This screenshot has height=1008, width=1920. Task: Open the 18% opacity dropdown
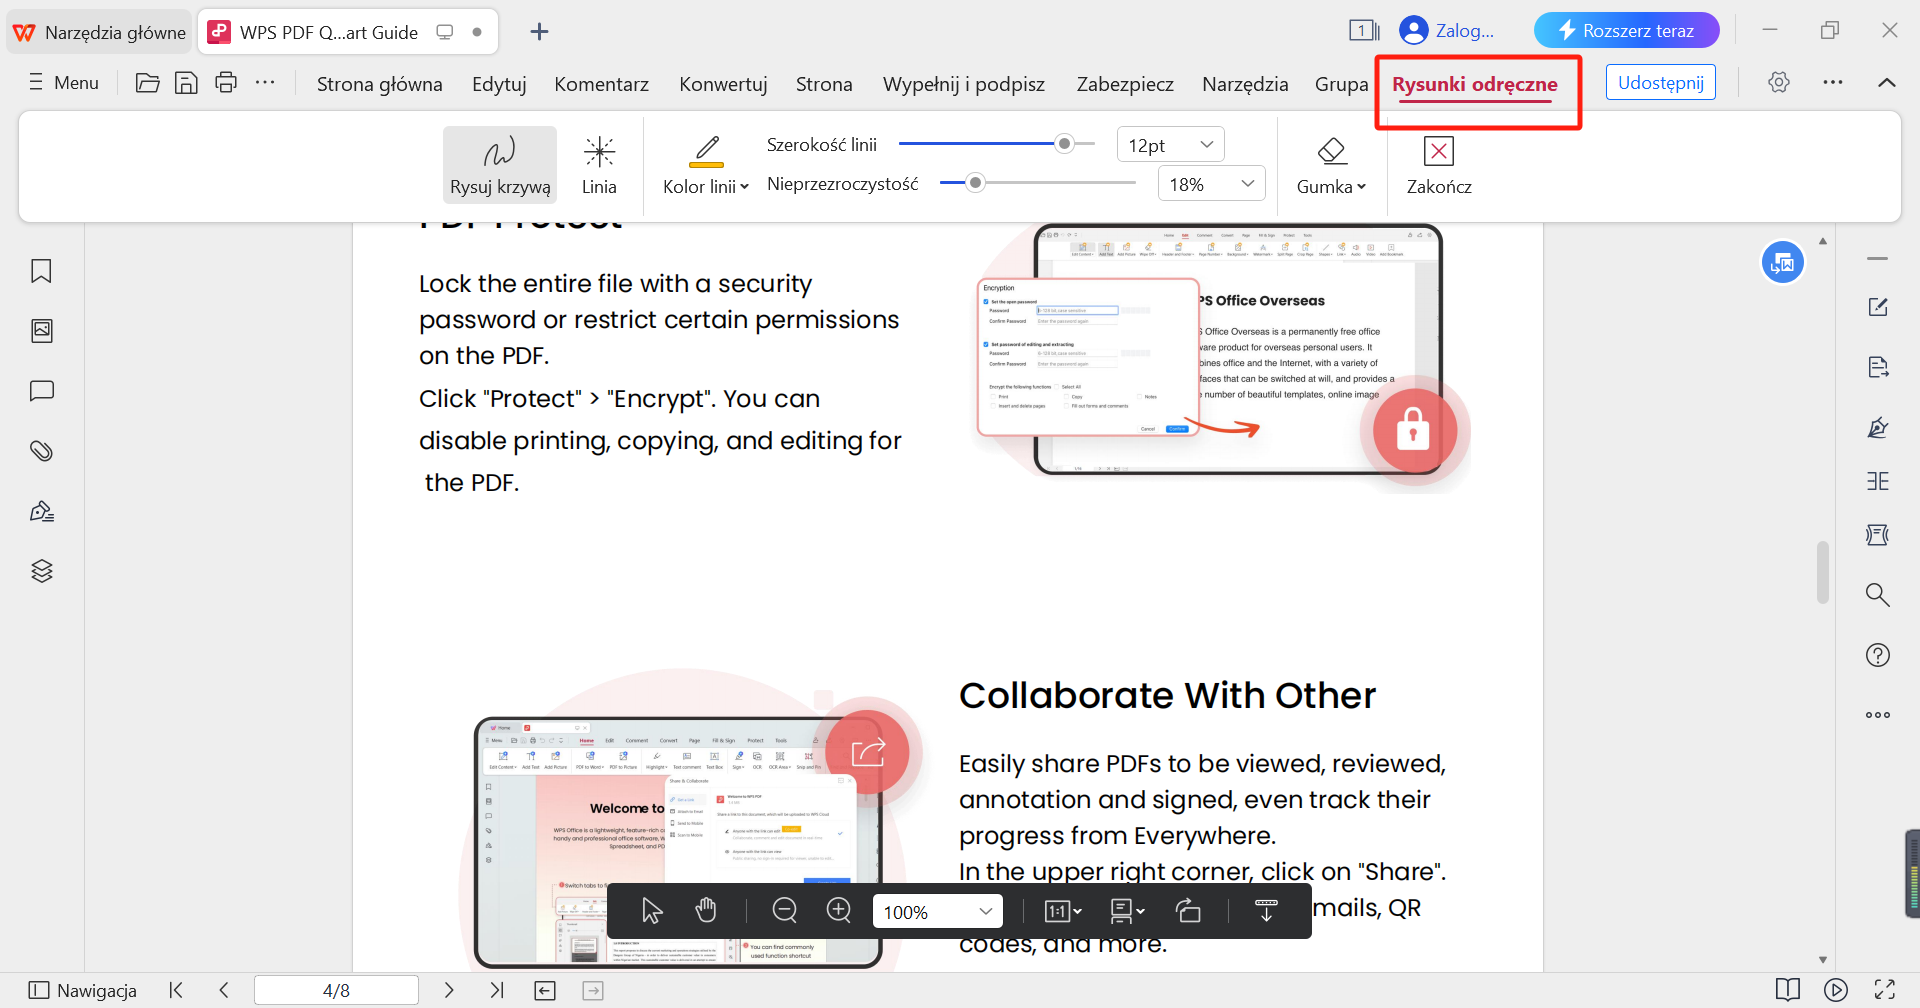(1211, 184)
